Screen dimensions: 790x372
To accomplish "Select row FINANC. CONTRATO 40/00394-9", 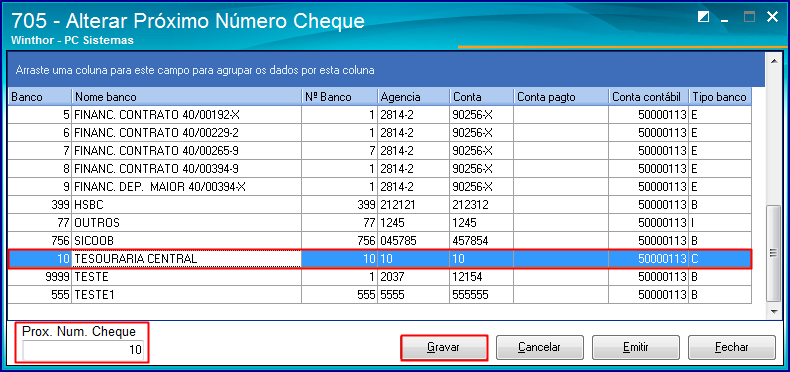I will (x=380, y=169).
